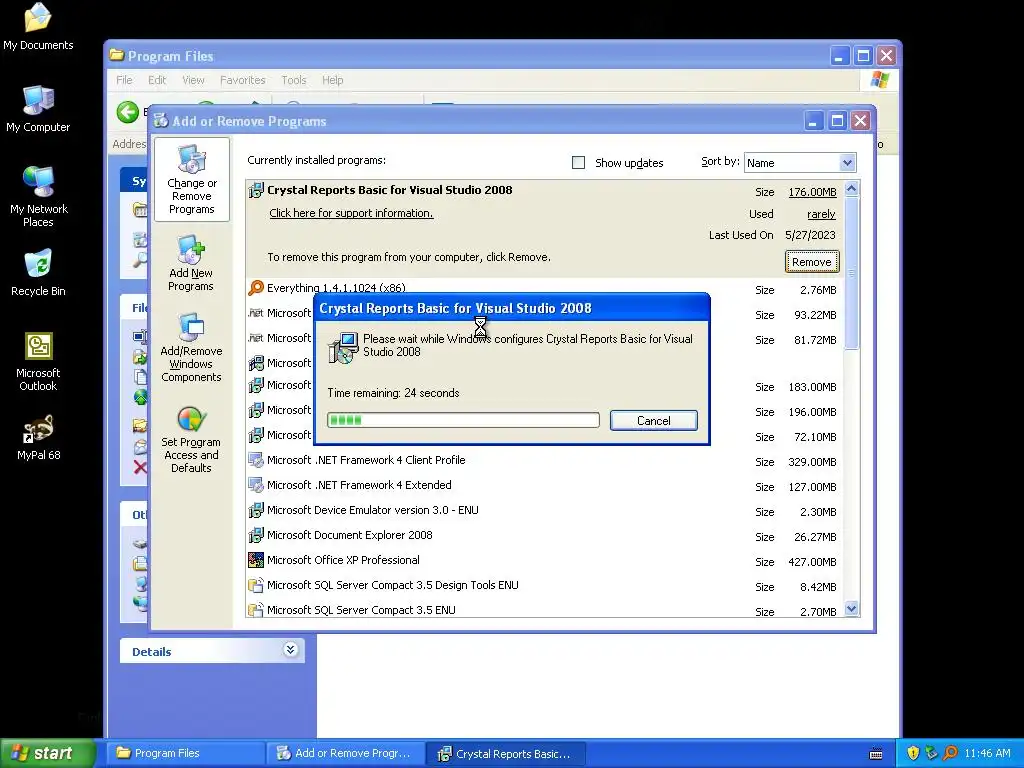Viewport: 1024px width, 768px height.
Task: Click the Remove button for Crystal Reports
Action: tap(812, 262)
